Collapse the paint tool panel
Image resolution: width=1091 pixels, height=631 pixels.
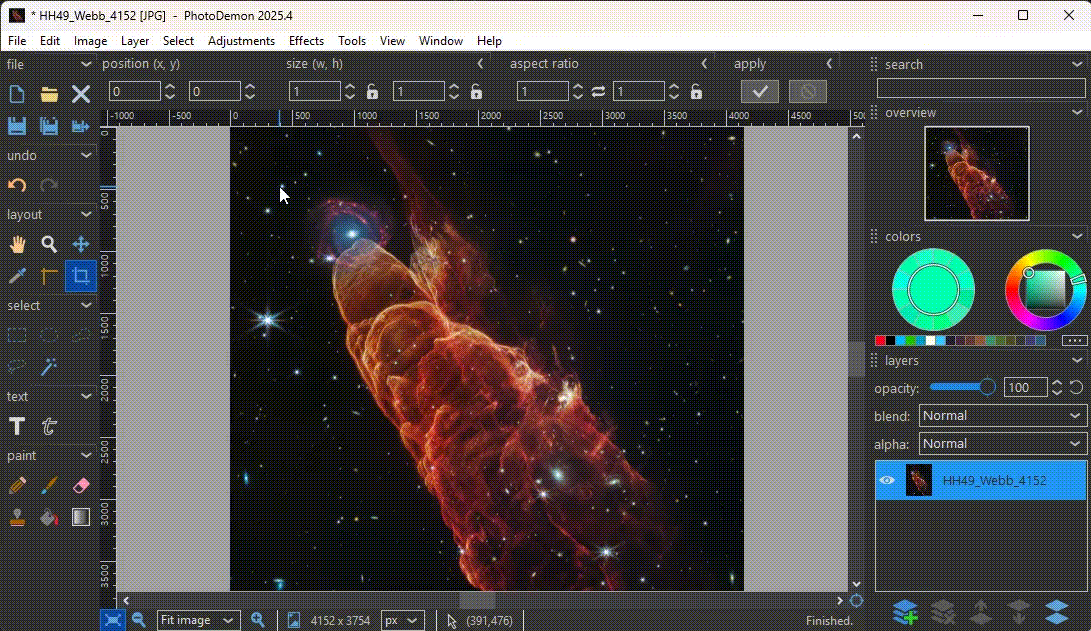coord(86,456)
